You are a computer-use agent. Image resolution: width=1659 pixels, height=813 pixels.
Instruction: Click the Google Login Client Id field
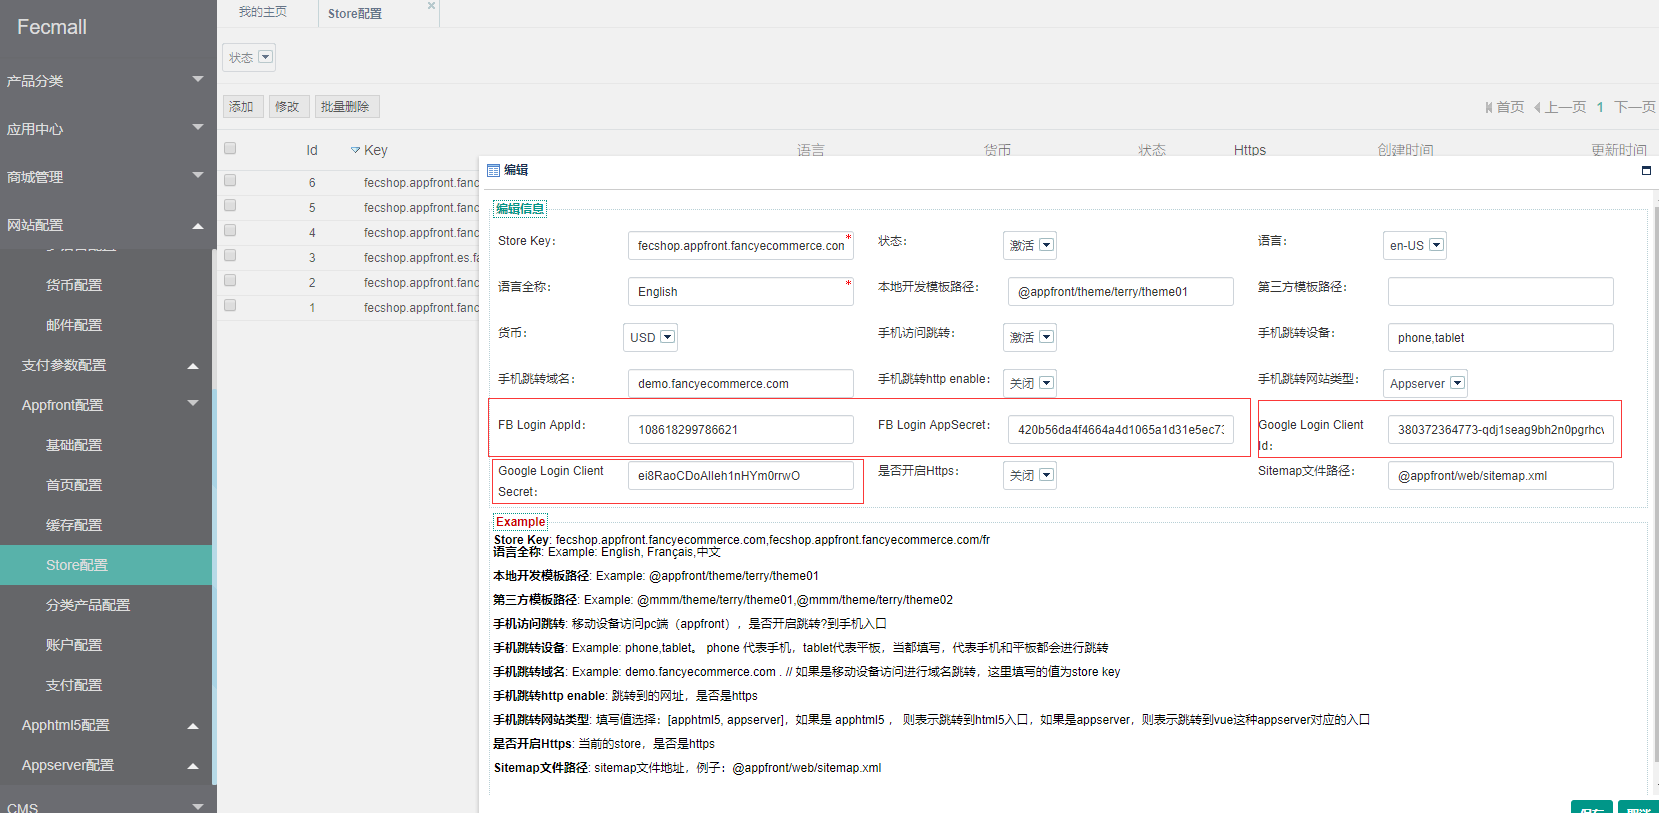coord(1500,429)
